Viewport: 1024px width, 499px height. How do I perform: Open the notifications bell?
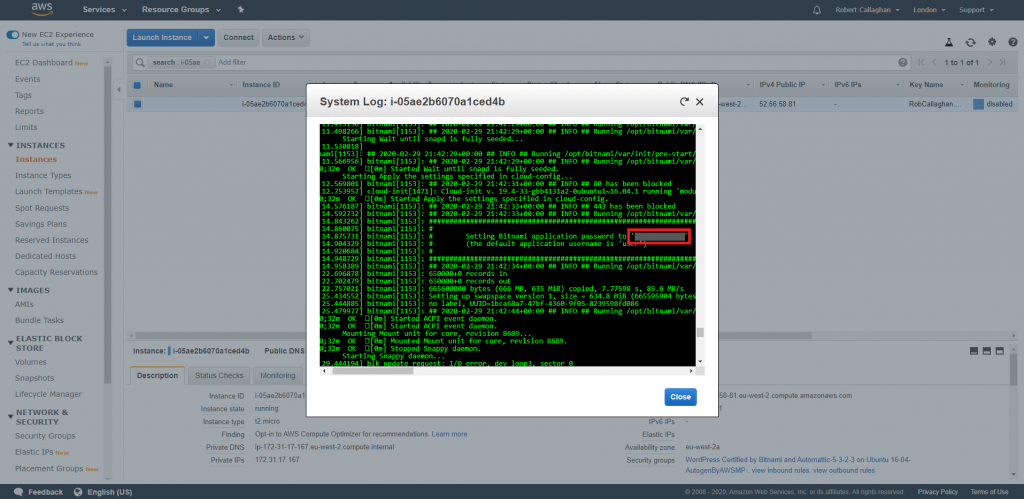(x=817, y=10)
